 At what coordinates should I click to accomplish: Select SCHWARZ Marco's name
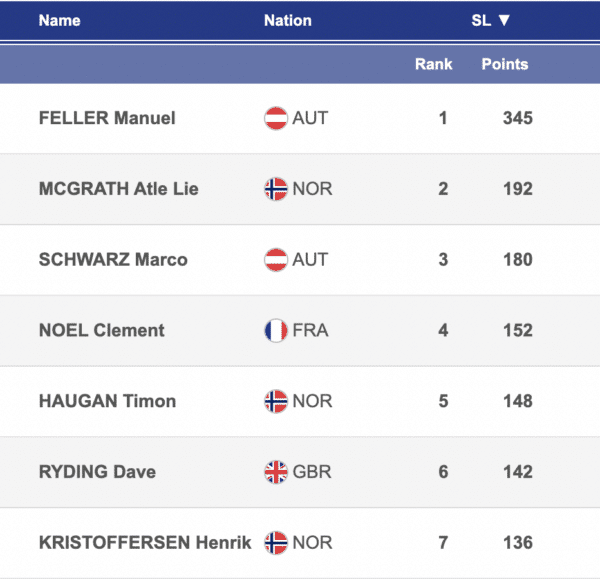(x=113, y=260)
